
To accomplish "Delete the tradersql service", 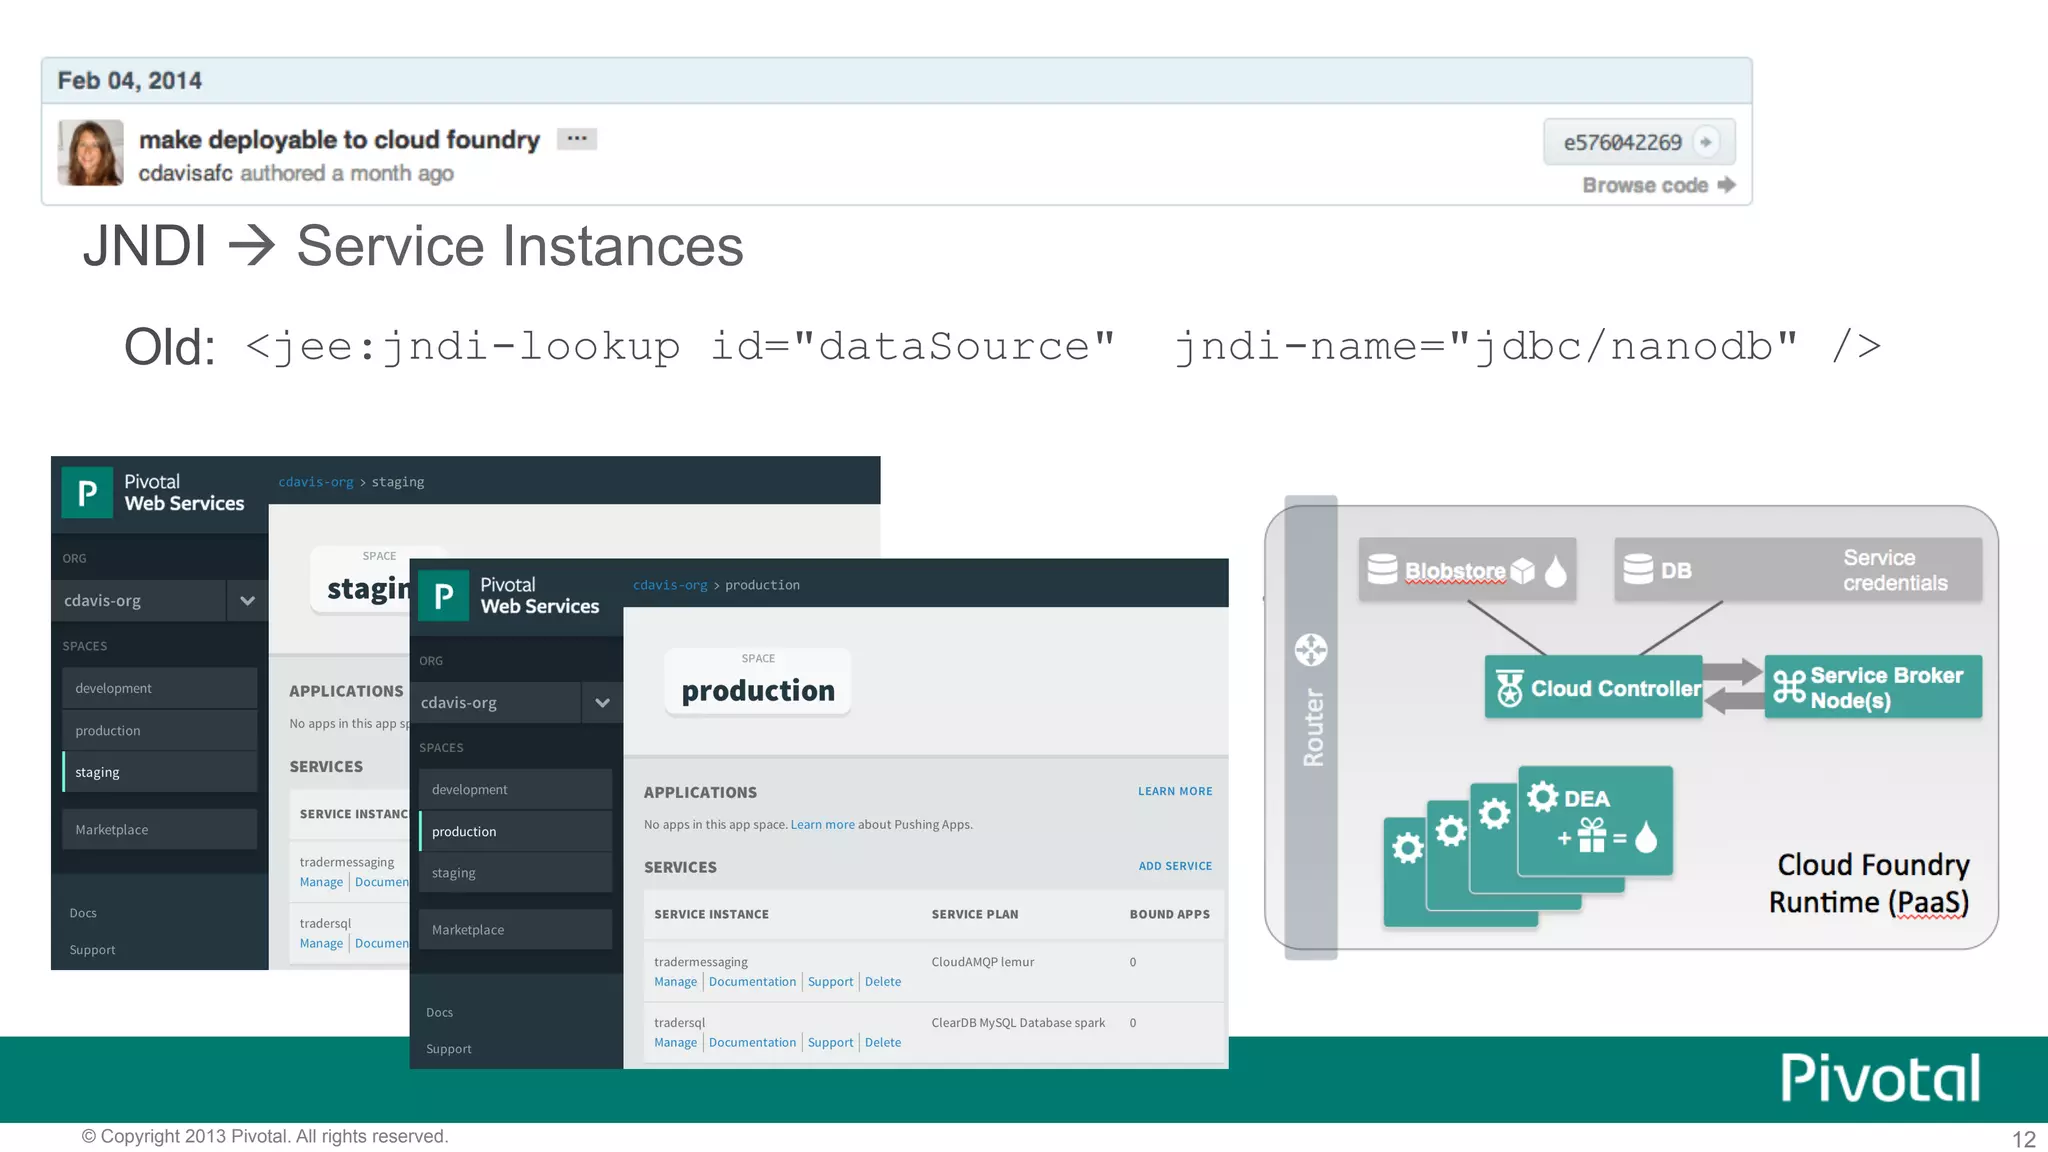I will point(883,1042).
